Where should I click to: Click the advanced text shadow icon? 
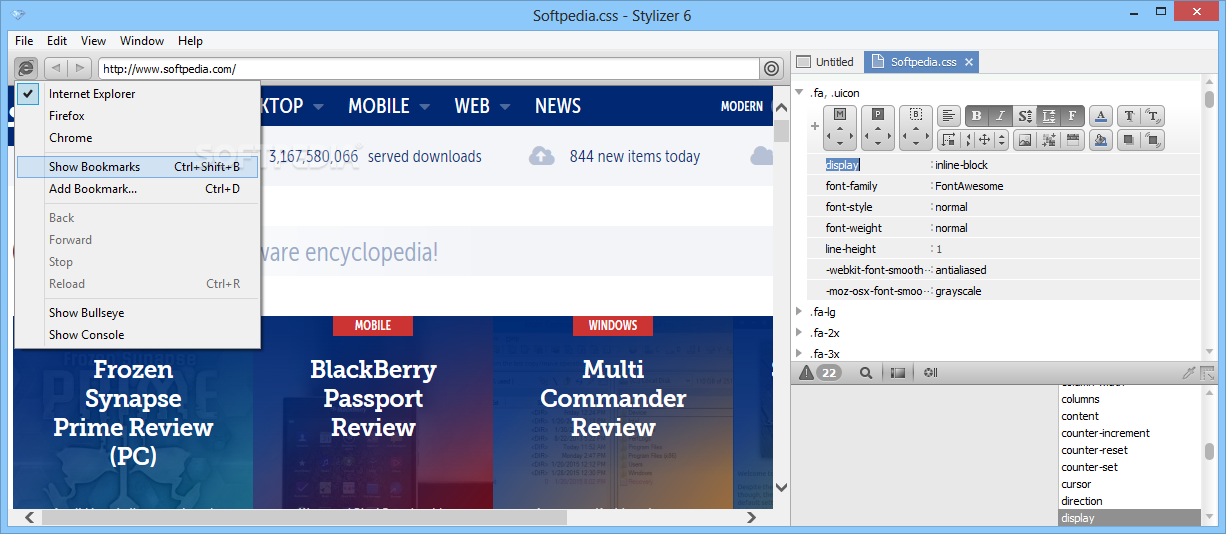(1153, 115)
